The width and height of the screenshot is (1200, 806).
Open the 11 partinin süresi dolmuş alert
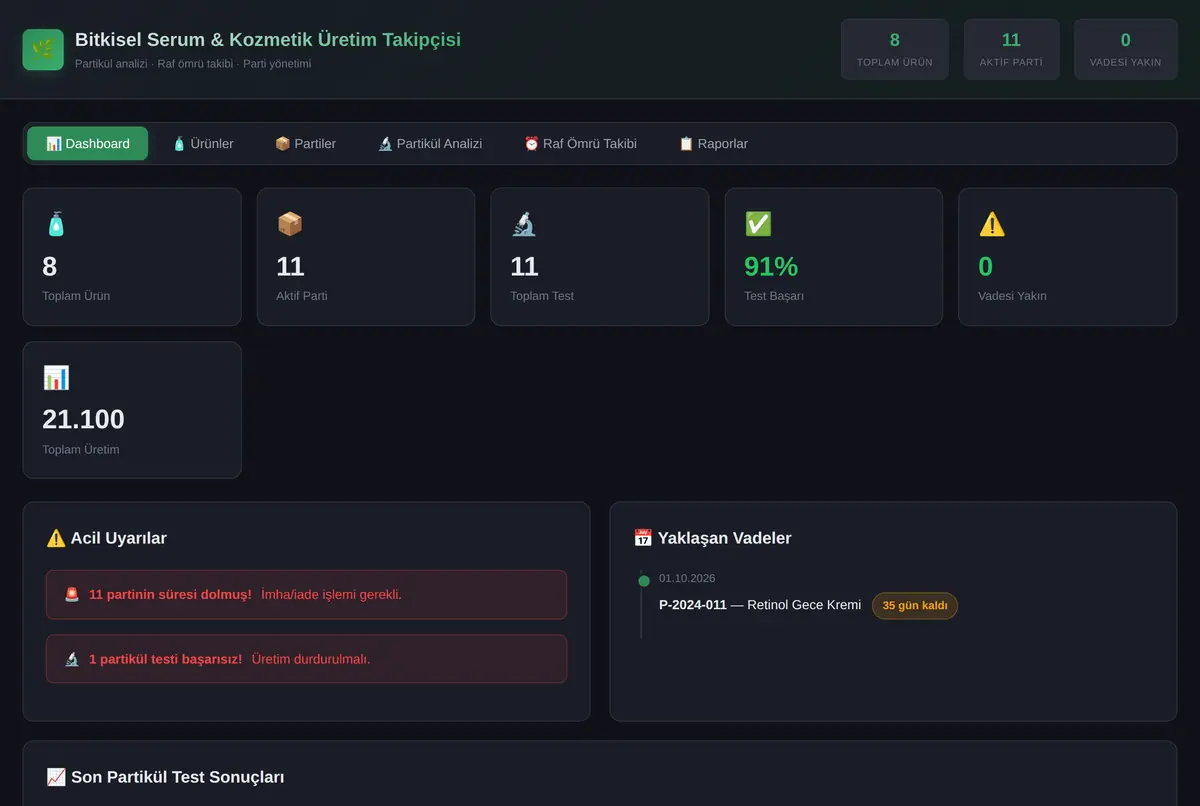(x=306, y=595)
